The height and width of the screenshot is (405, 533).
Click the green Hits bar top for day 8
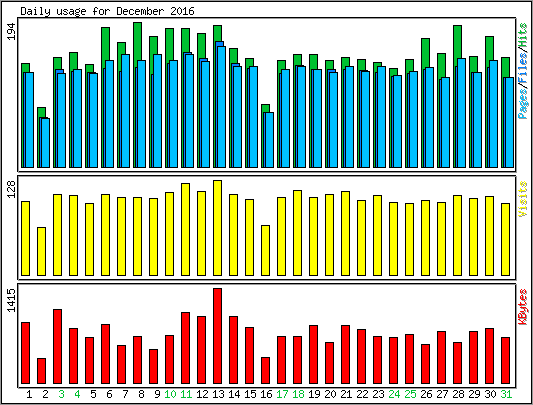(138, 41)
